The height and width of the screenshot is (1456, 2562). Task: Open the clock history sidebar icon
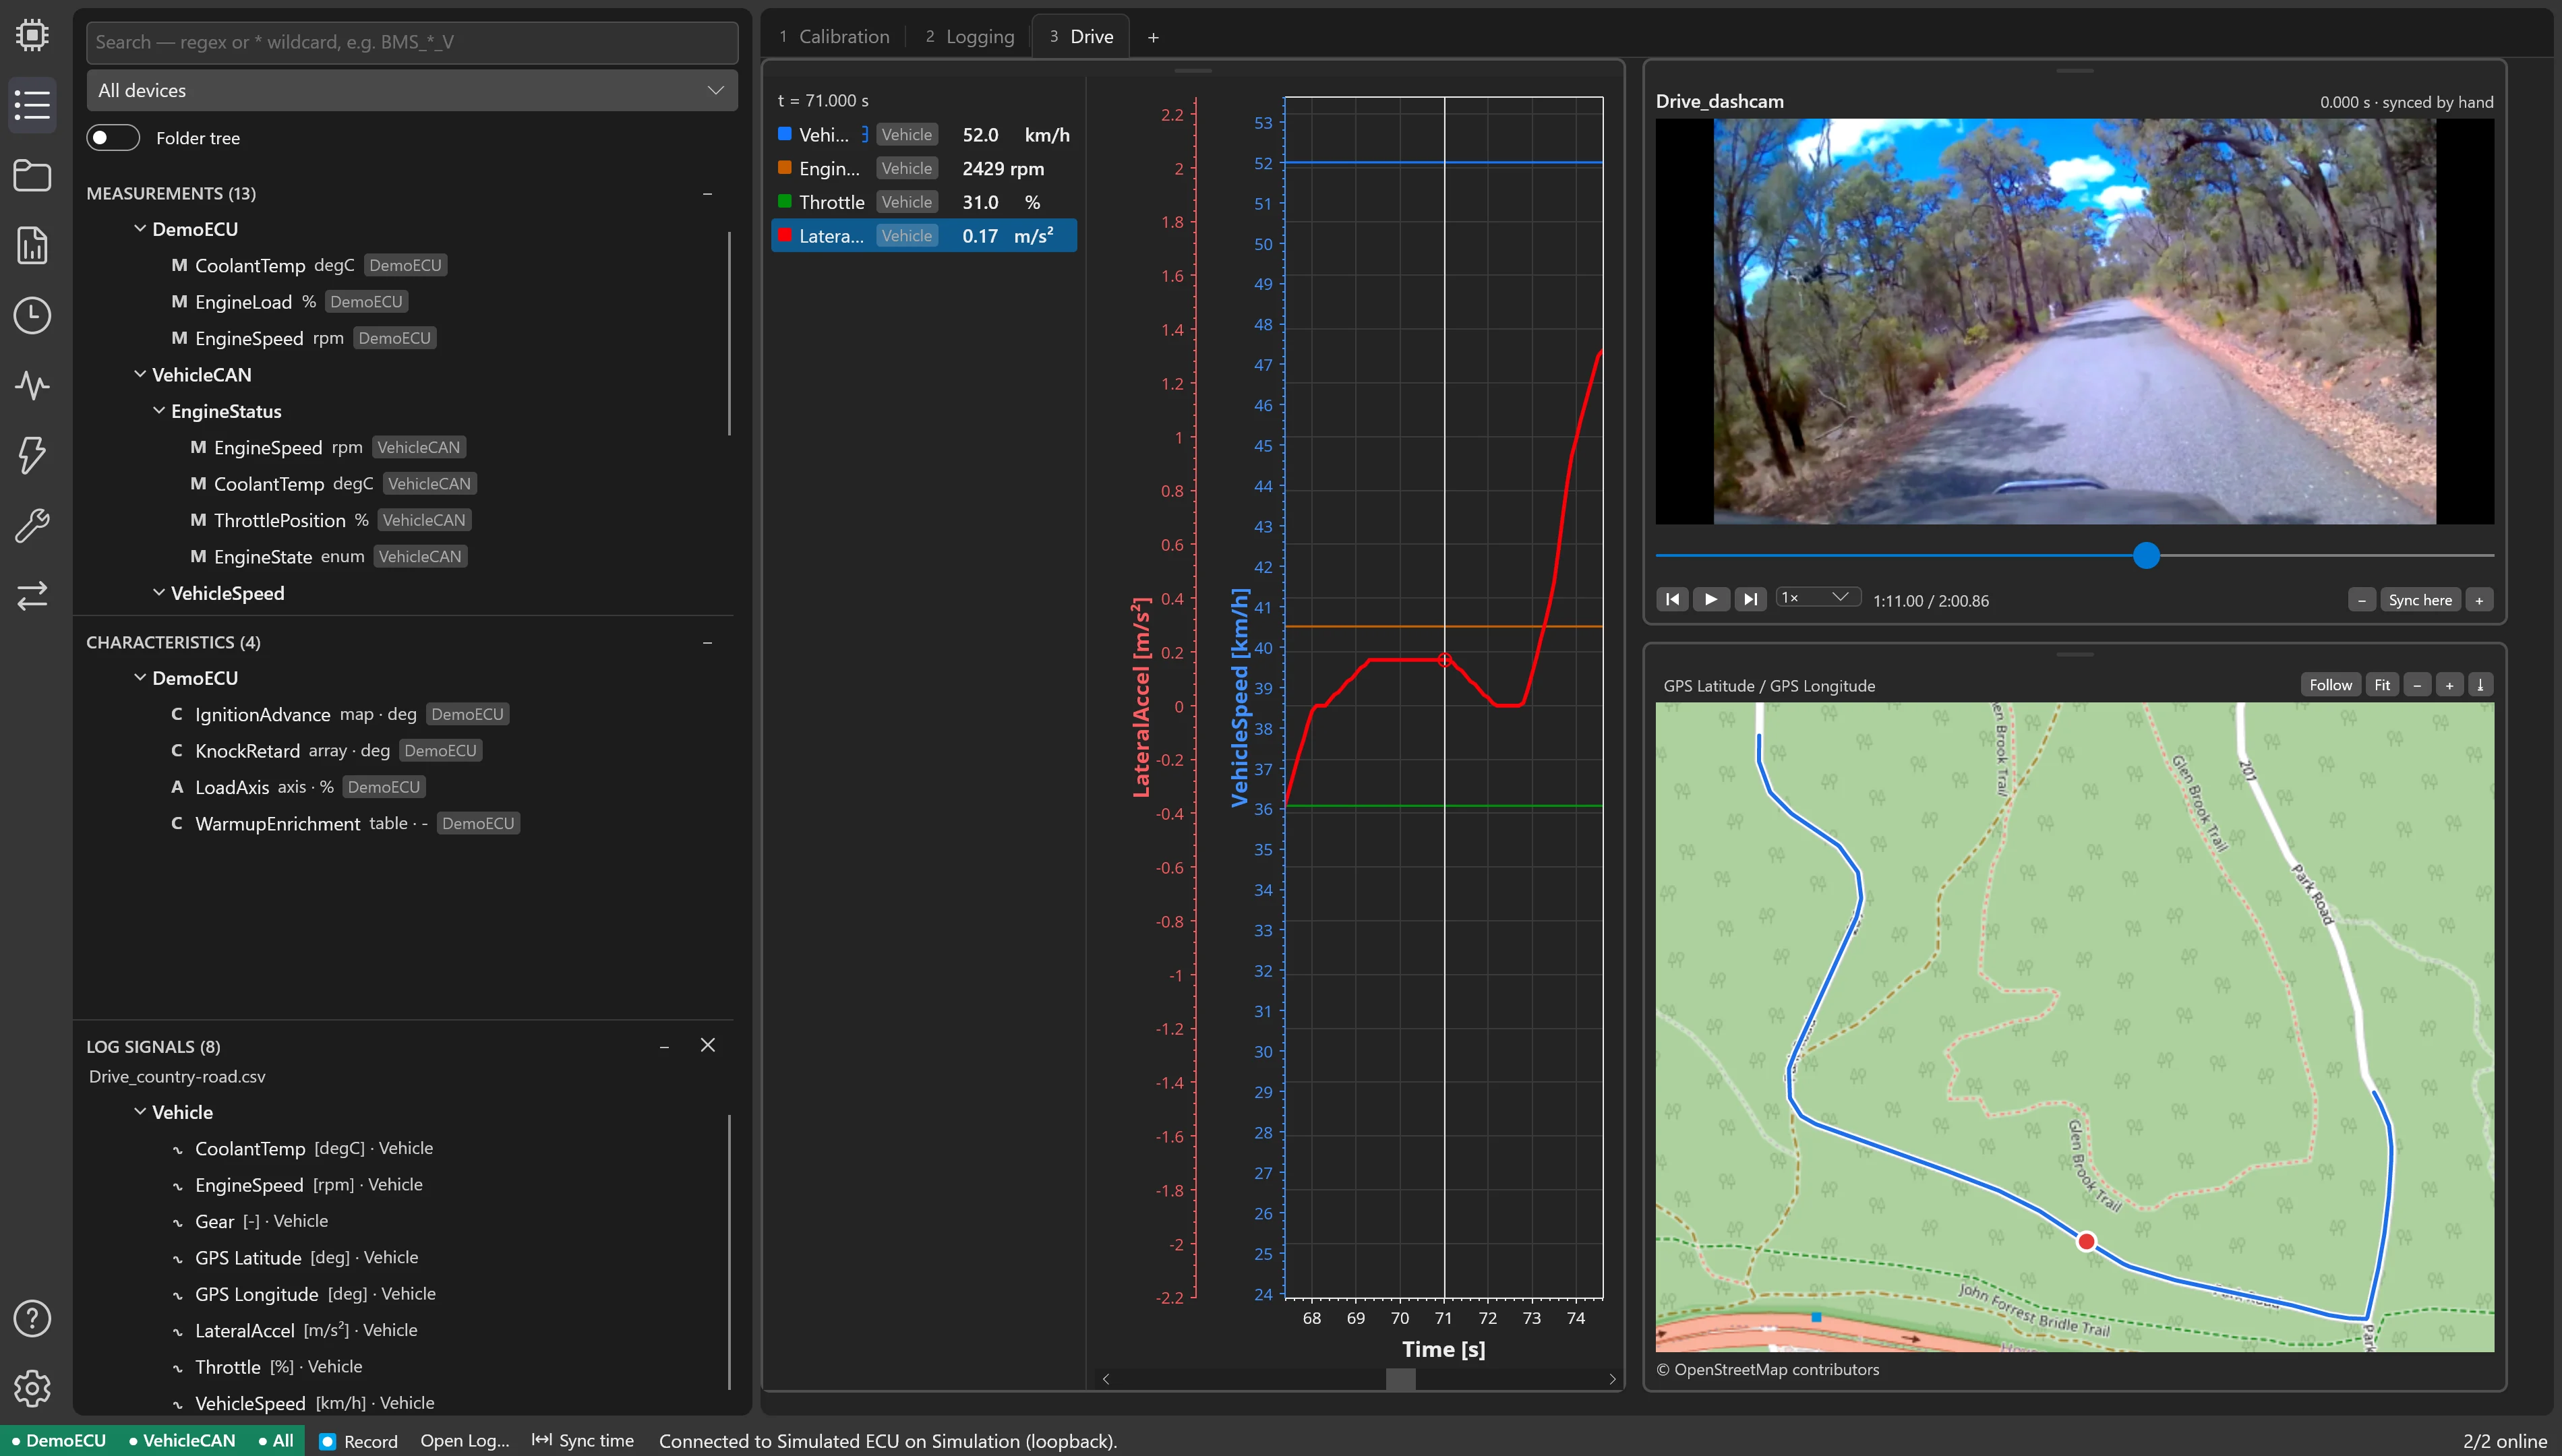(x=32, y=315)
